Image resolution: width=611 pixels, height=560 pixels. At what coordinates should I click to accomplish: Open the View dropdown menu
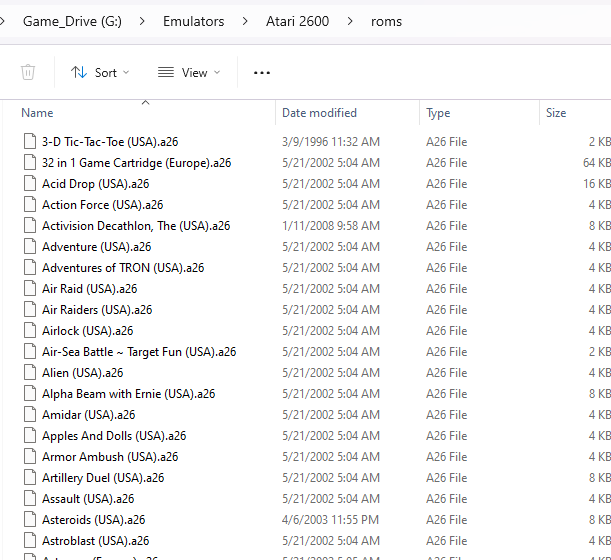pyautogui.click(x=189, y=72)
